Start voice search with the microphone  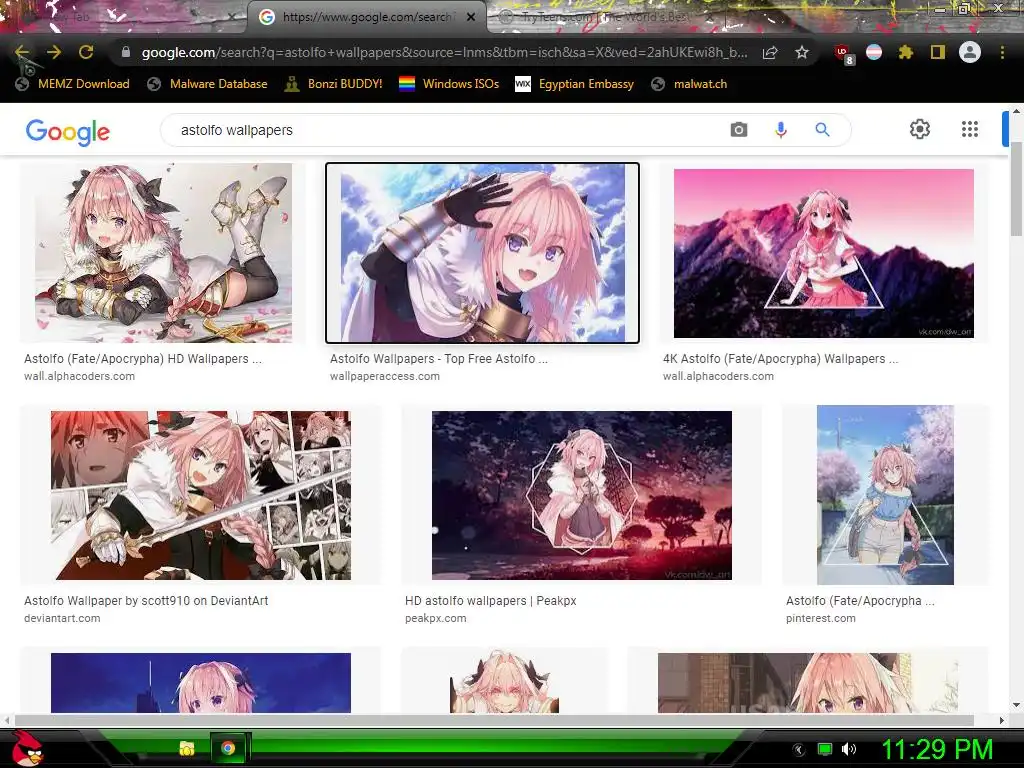[780, 129]
